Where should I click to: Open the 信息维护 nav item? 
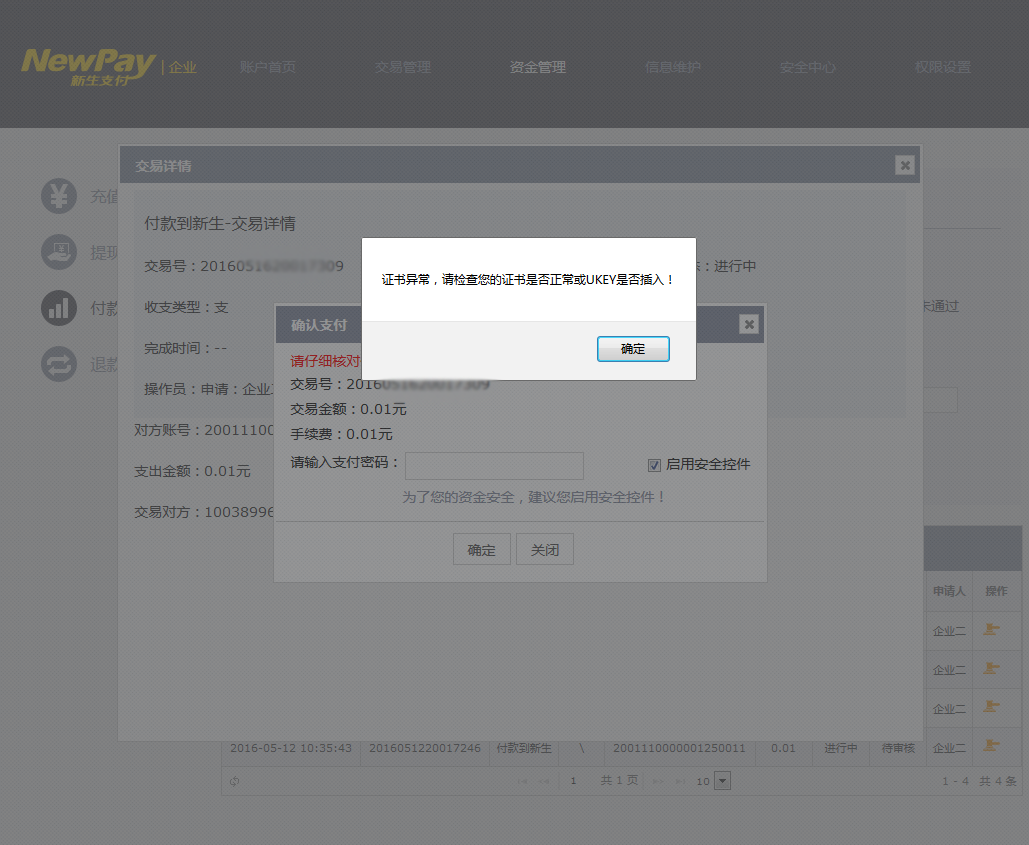(673, 67)
